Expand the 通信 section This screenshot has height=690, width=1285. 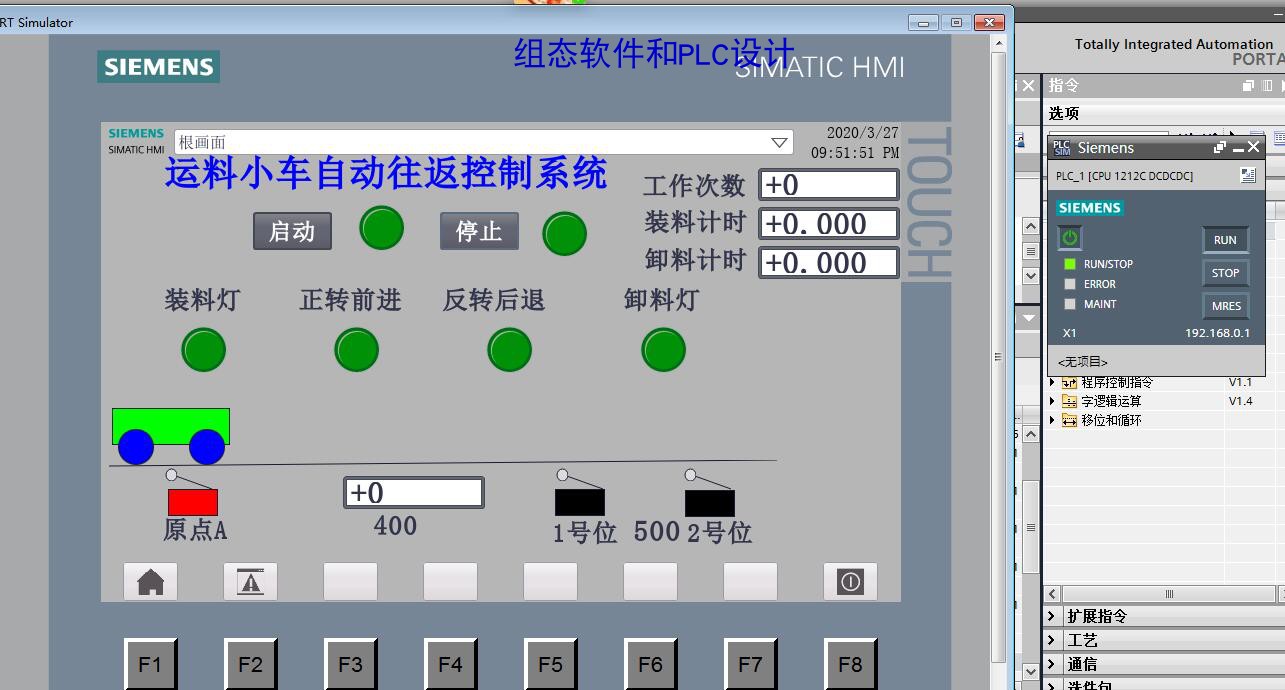(x=1052, y=664)
